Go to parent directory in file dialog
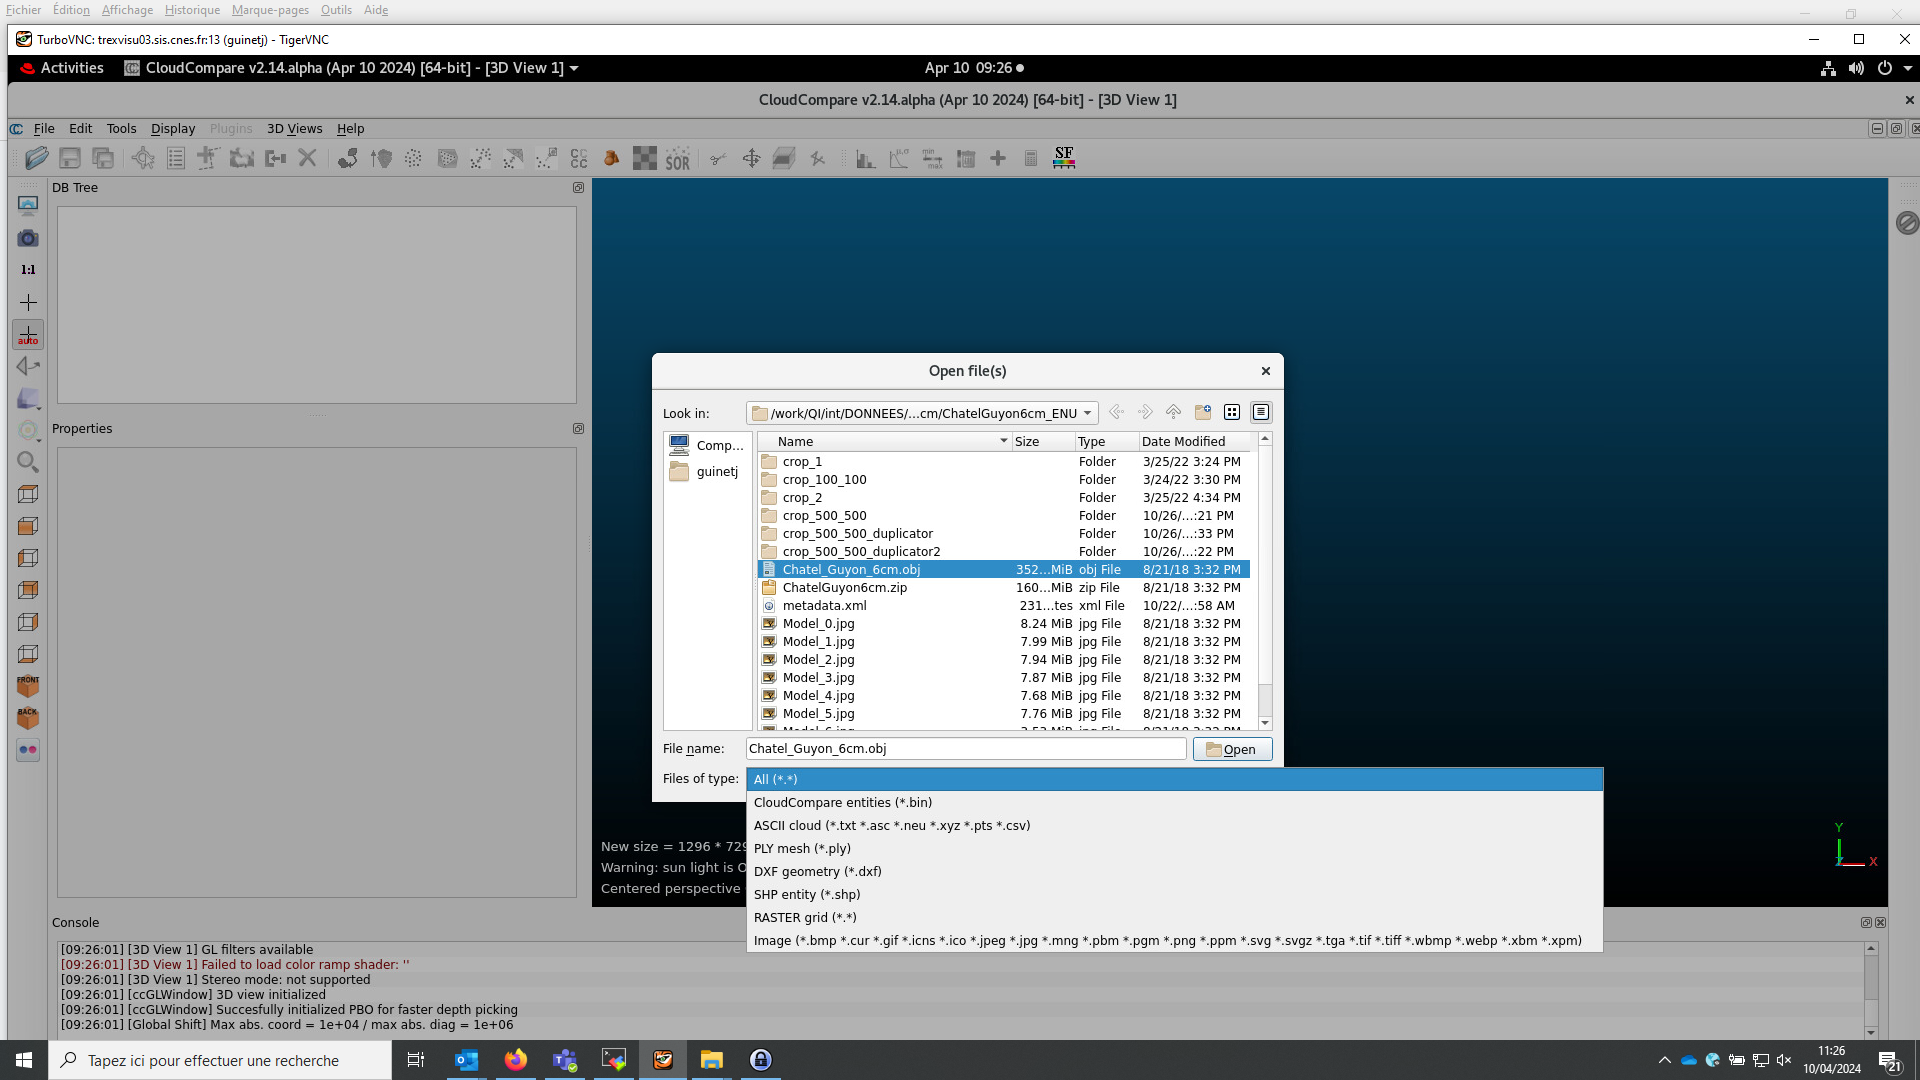Screen dimensions: 1920x1080 [x=1173, y=412]
